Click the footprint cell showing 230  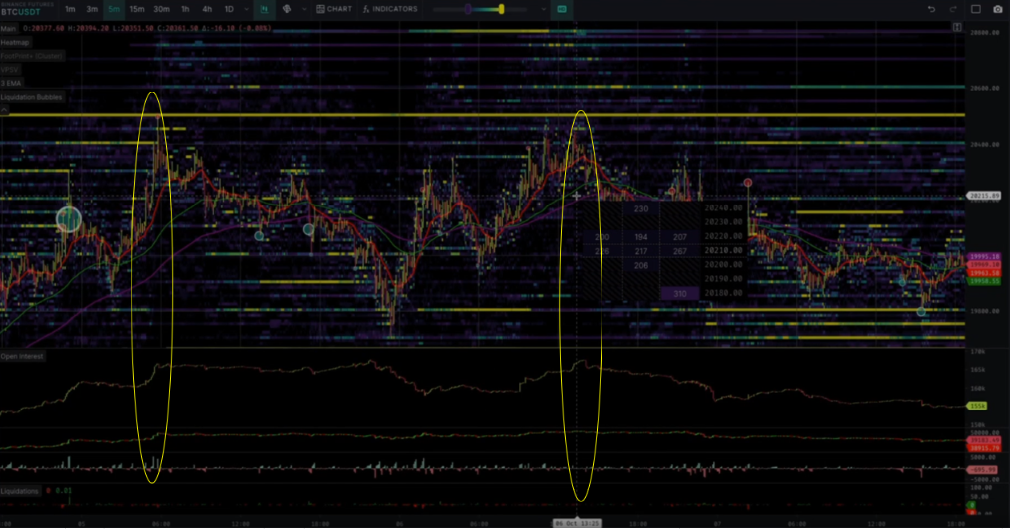(x=641, y=209)
